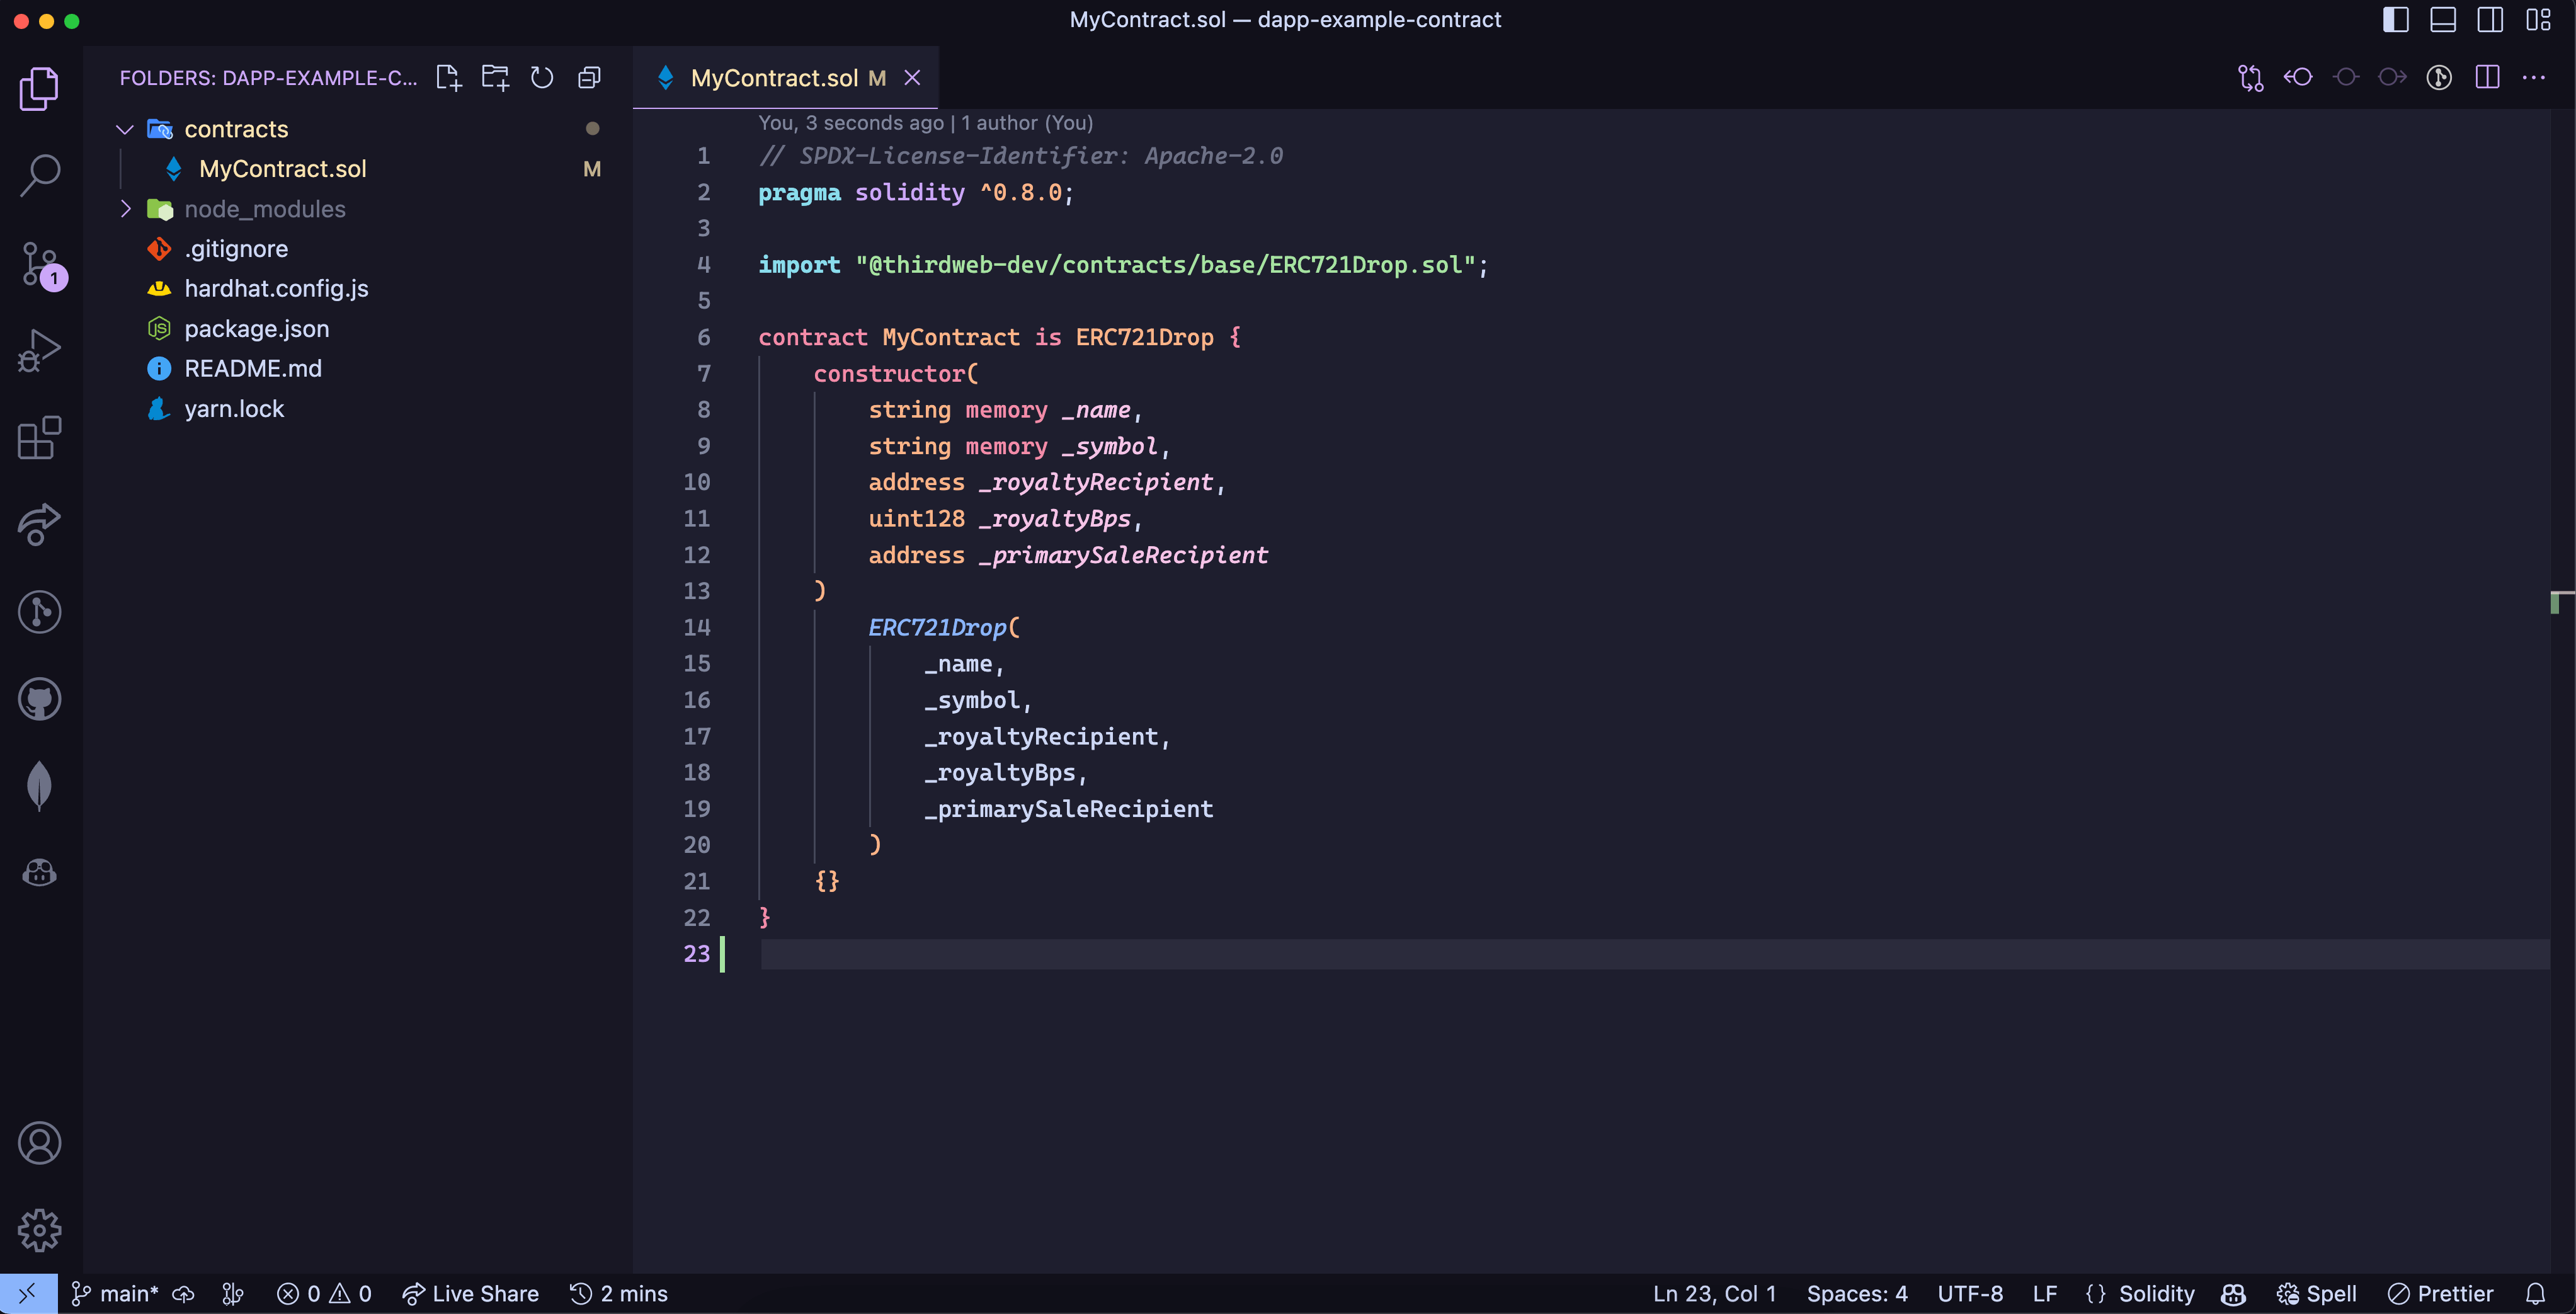This screenshot has height=1314, width=2576.
Task: Open Source Control view with badge
Action: pos(40,264)
